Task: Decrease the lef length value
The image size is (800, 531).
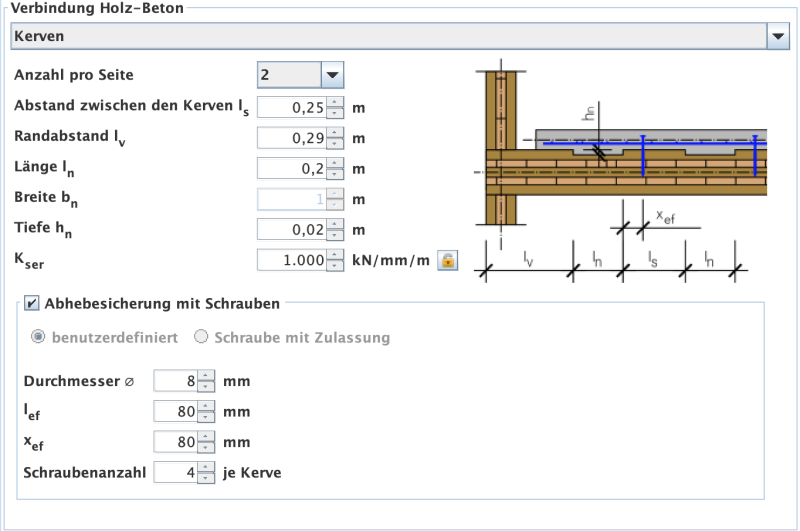Action: (x=206, y=417)
